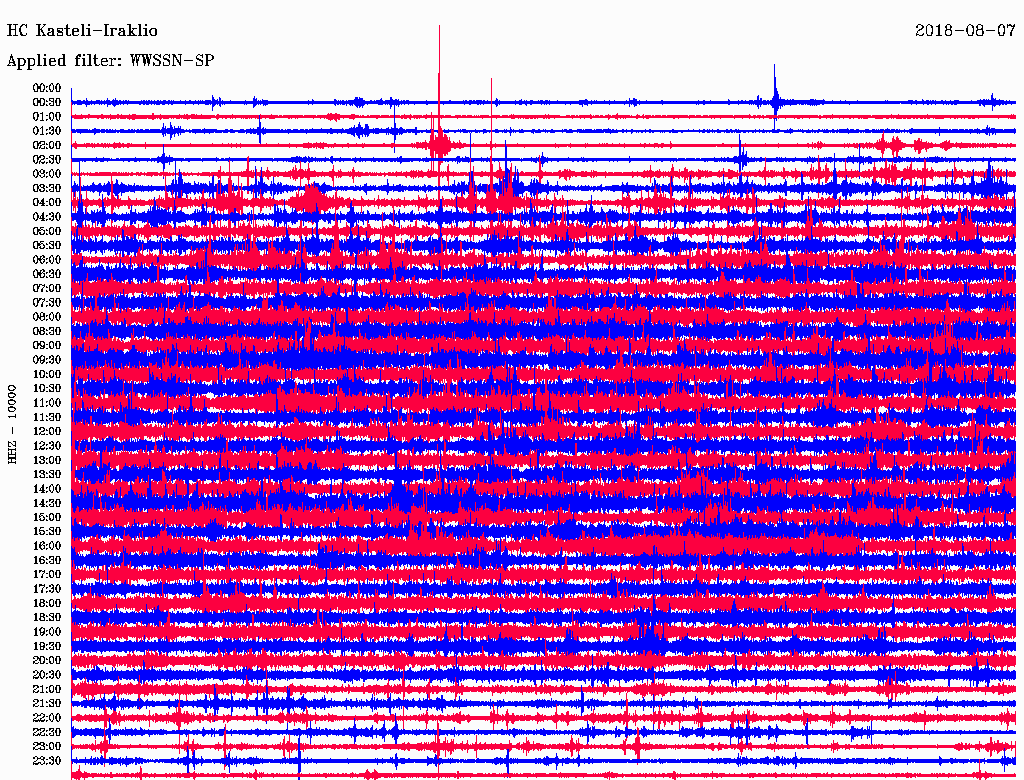Click the 'Applied filter: WWSSN-SP' text

(x=110, y=61)
